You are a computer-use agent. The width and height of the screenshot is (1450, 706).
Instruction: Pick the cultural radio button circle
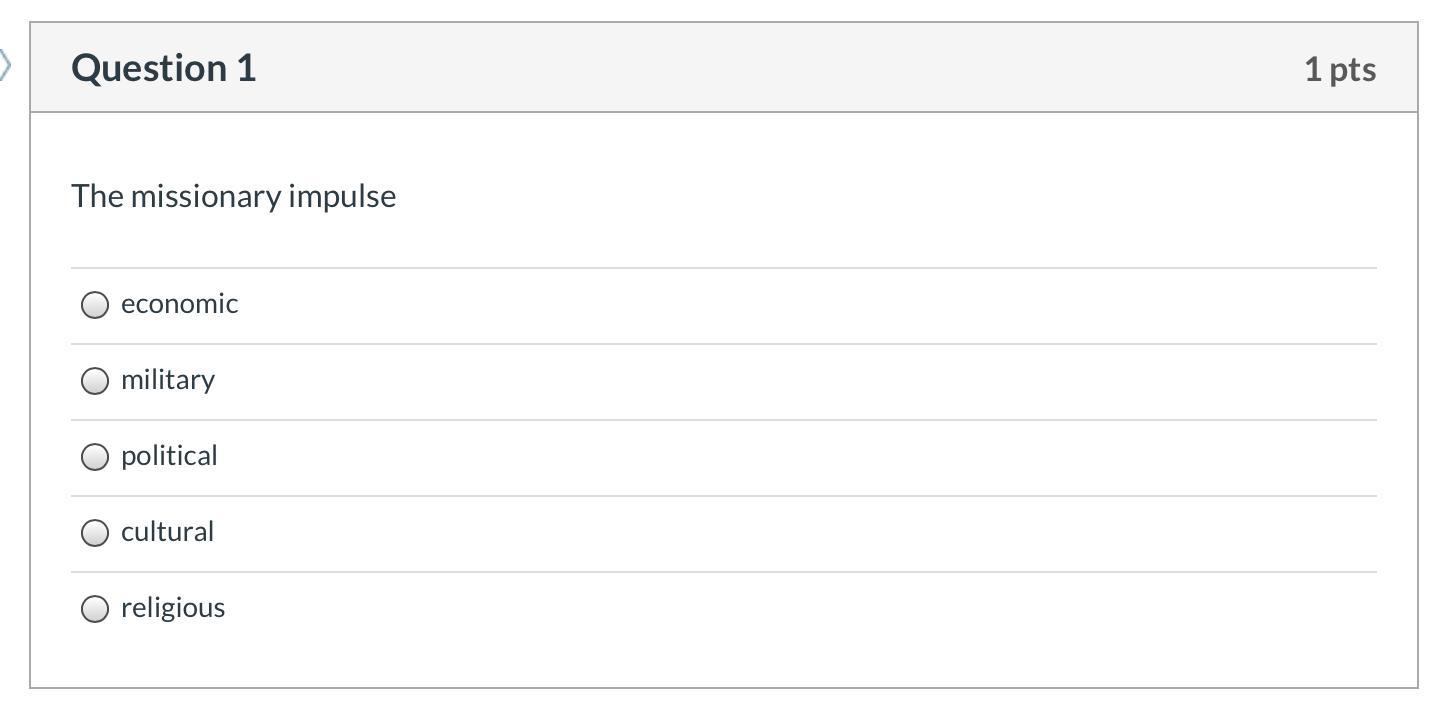[x=95, y=533]
